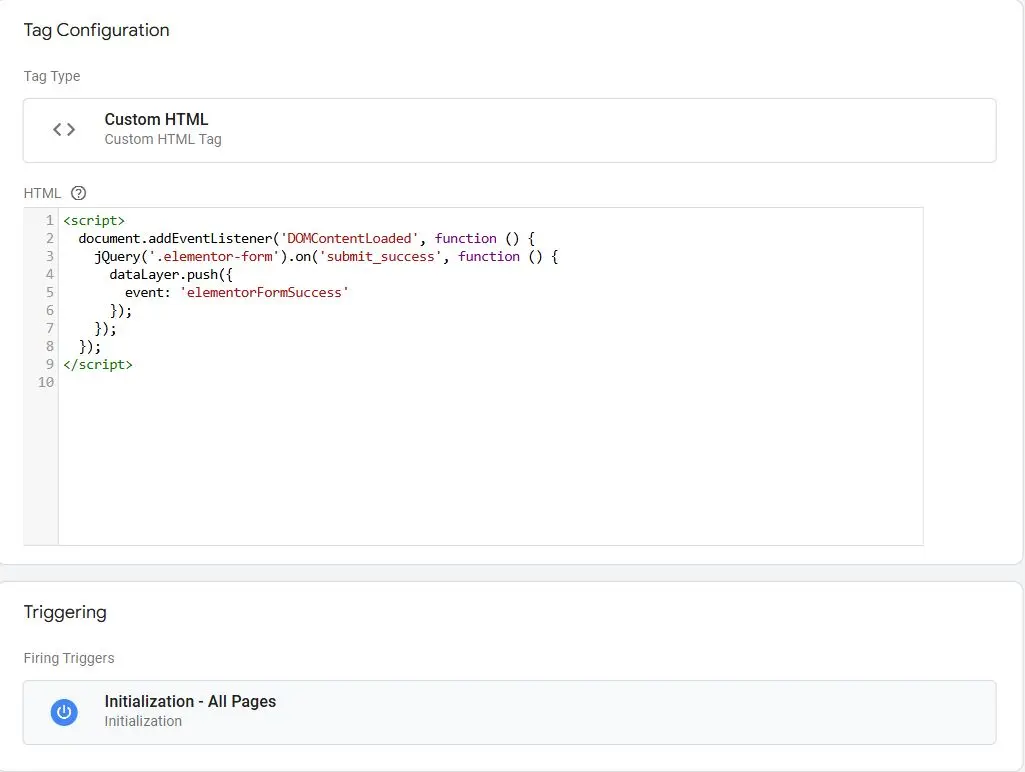Click line number 5 in the gutter

point(50,292)
